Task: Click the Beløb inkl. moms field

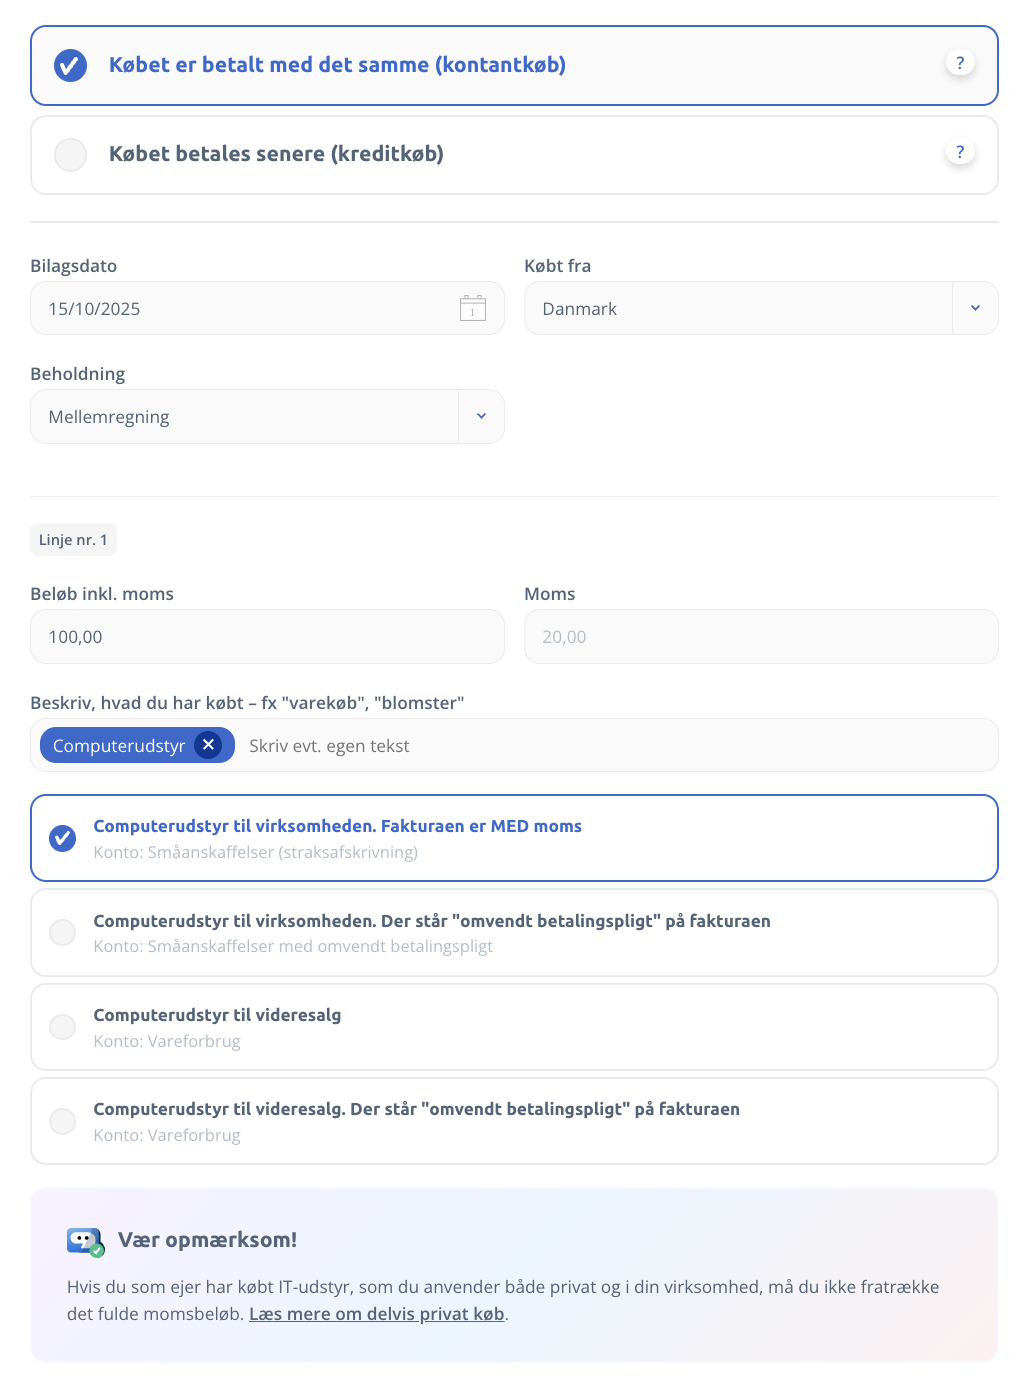Action: pyautogui.click(x=267, y=637)
